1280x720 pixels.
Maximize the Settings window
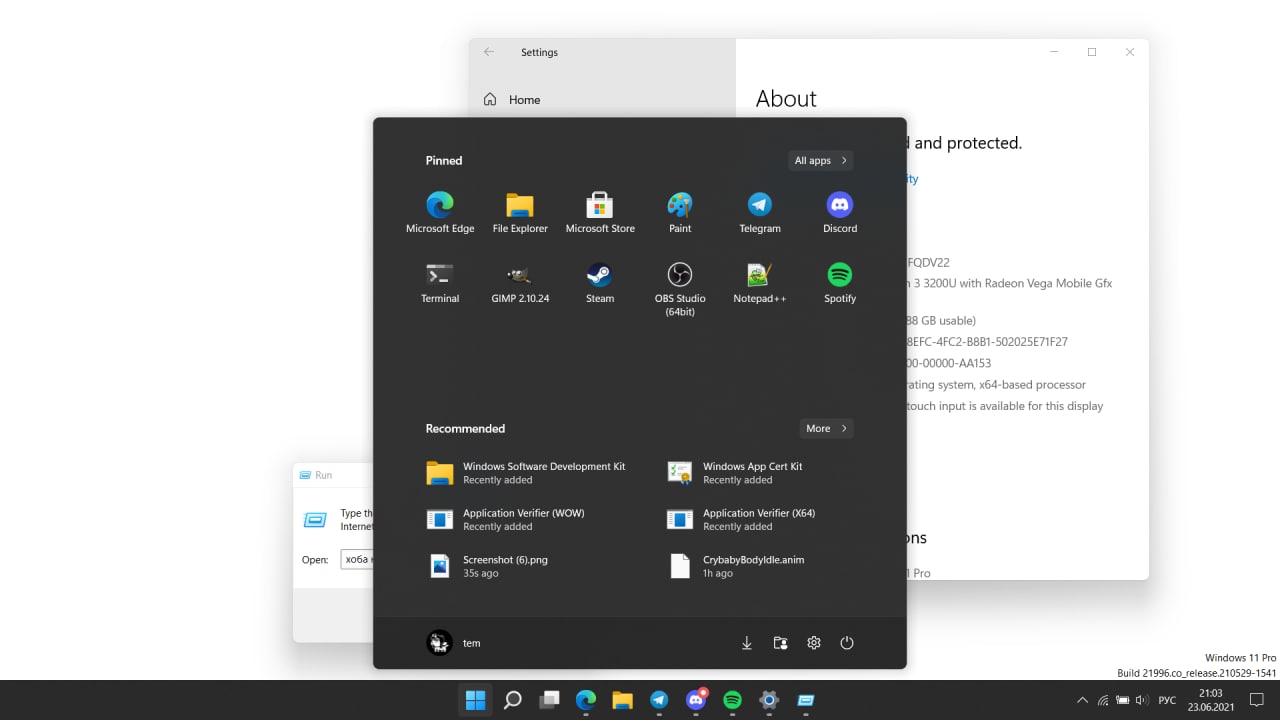(1092, 52)
